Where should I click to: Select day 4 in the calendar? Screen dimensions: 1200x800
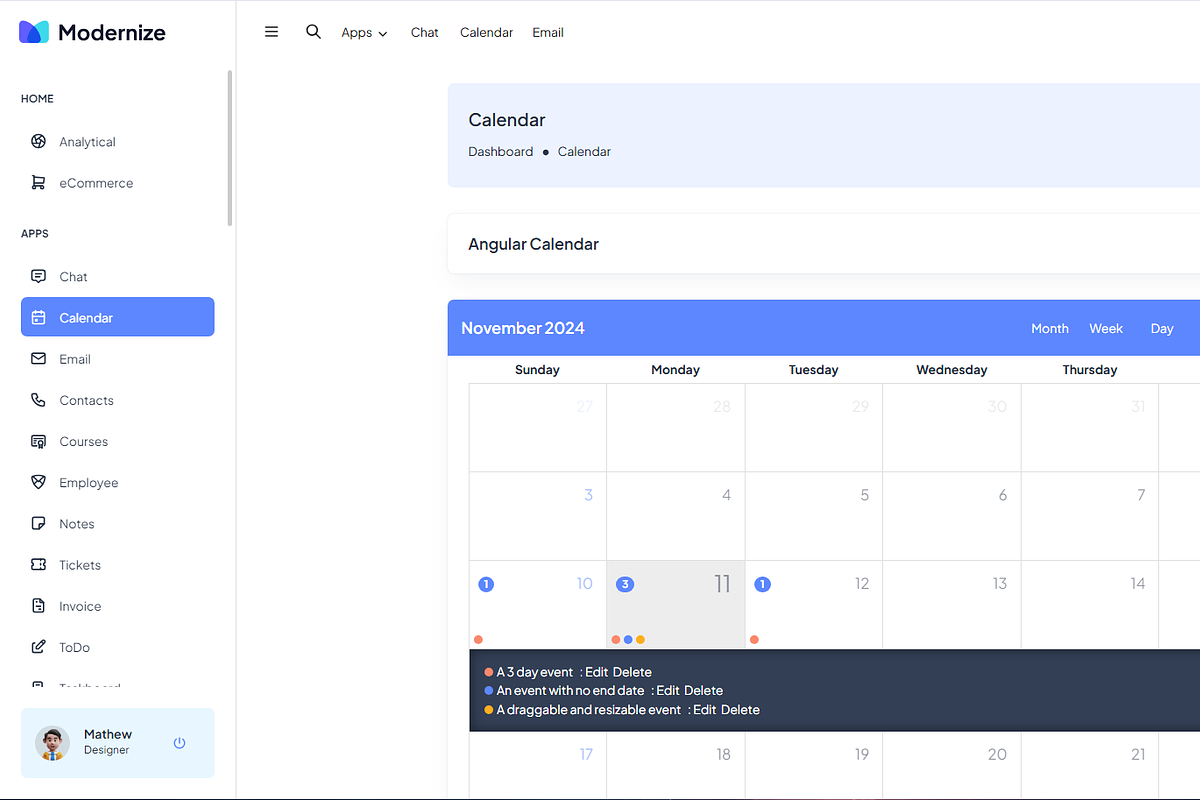[x=676, y=516]
